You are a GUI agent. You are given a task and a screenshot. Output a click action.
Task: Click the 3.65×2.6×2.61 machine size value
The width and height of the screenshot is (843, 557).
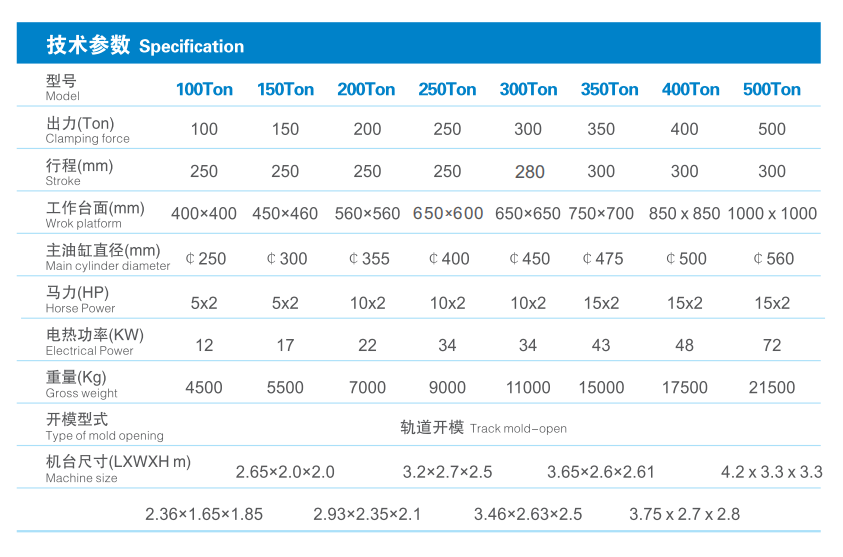pos(600,472)
